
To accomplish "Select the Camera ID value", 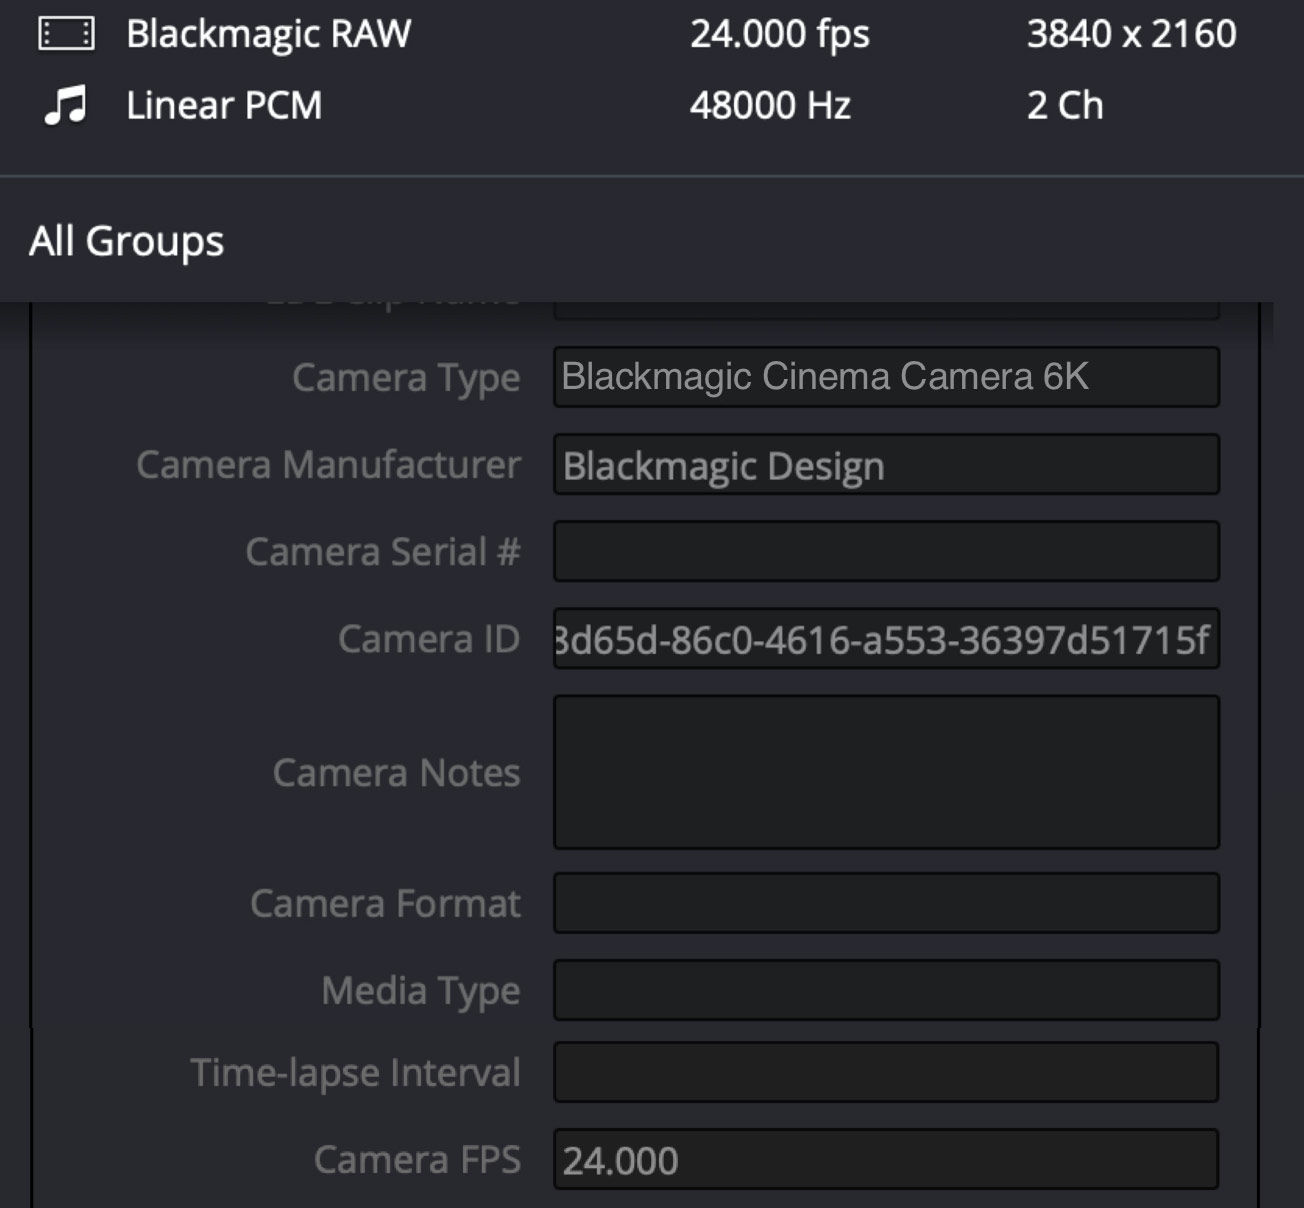I will 886,639.
